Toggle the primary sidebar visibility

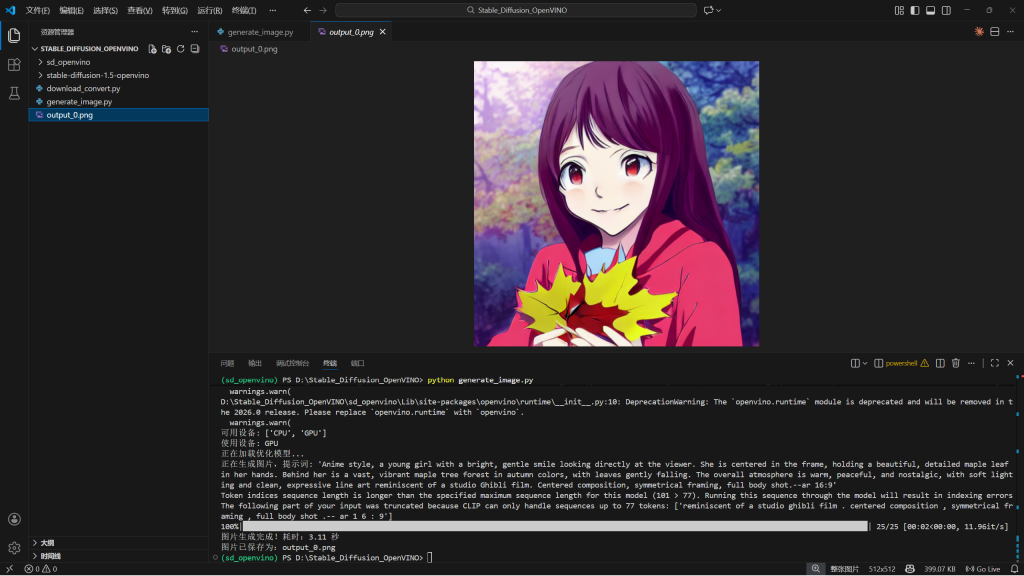[x=915, y=10]
